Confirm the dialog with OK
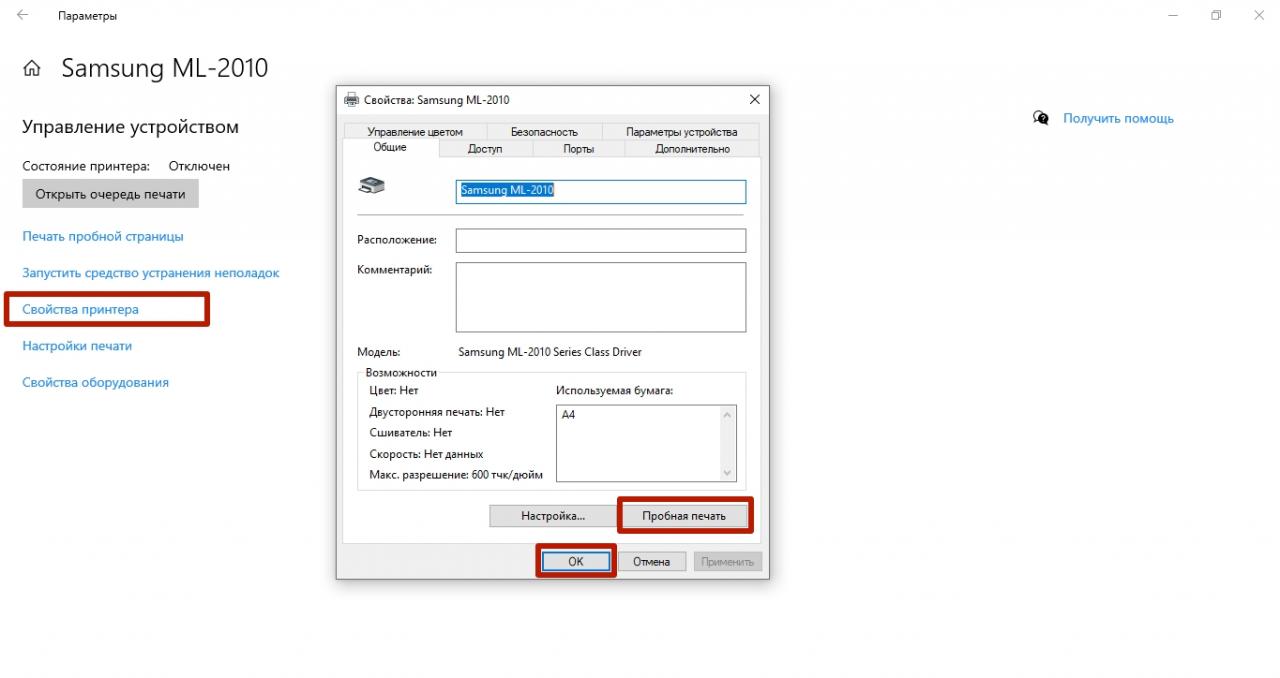 576,562
